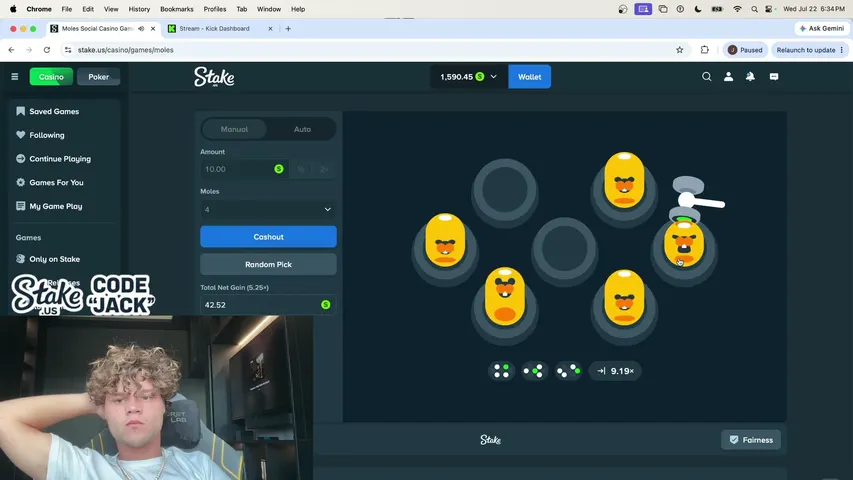This screenshot has height=480, width=853.
Task: Switch to Auto betting mode
Action: pos(302,130)
